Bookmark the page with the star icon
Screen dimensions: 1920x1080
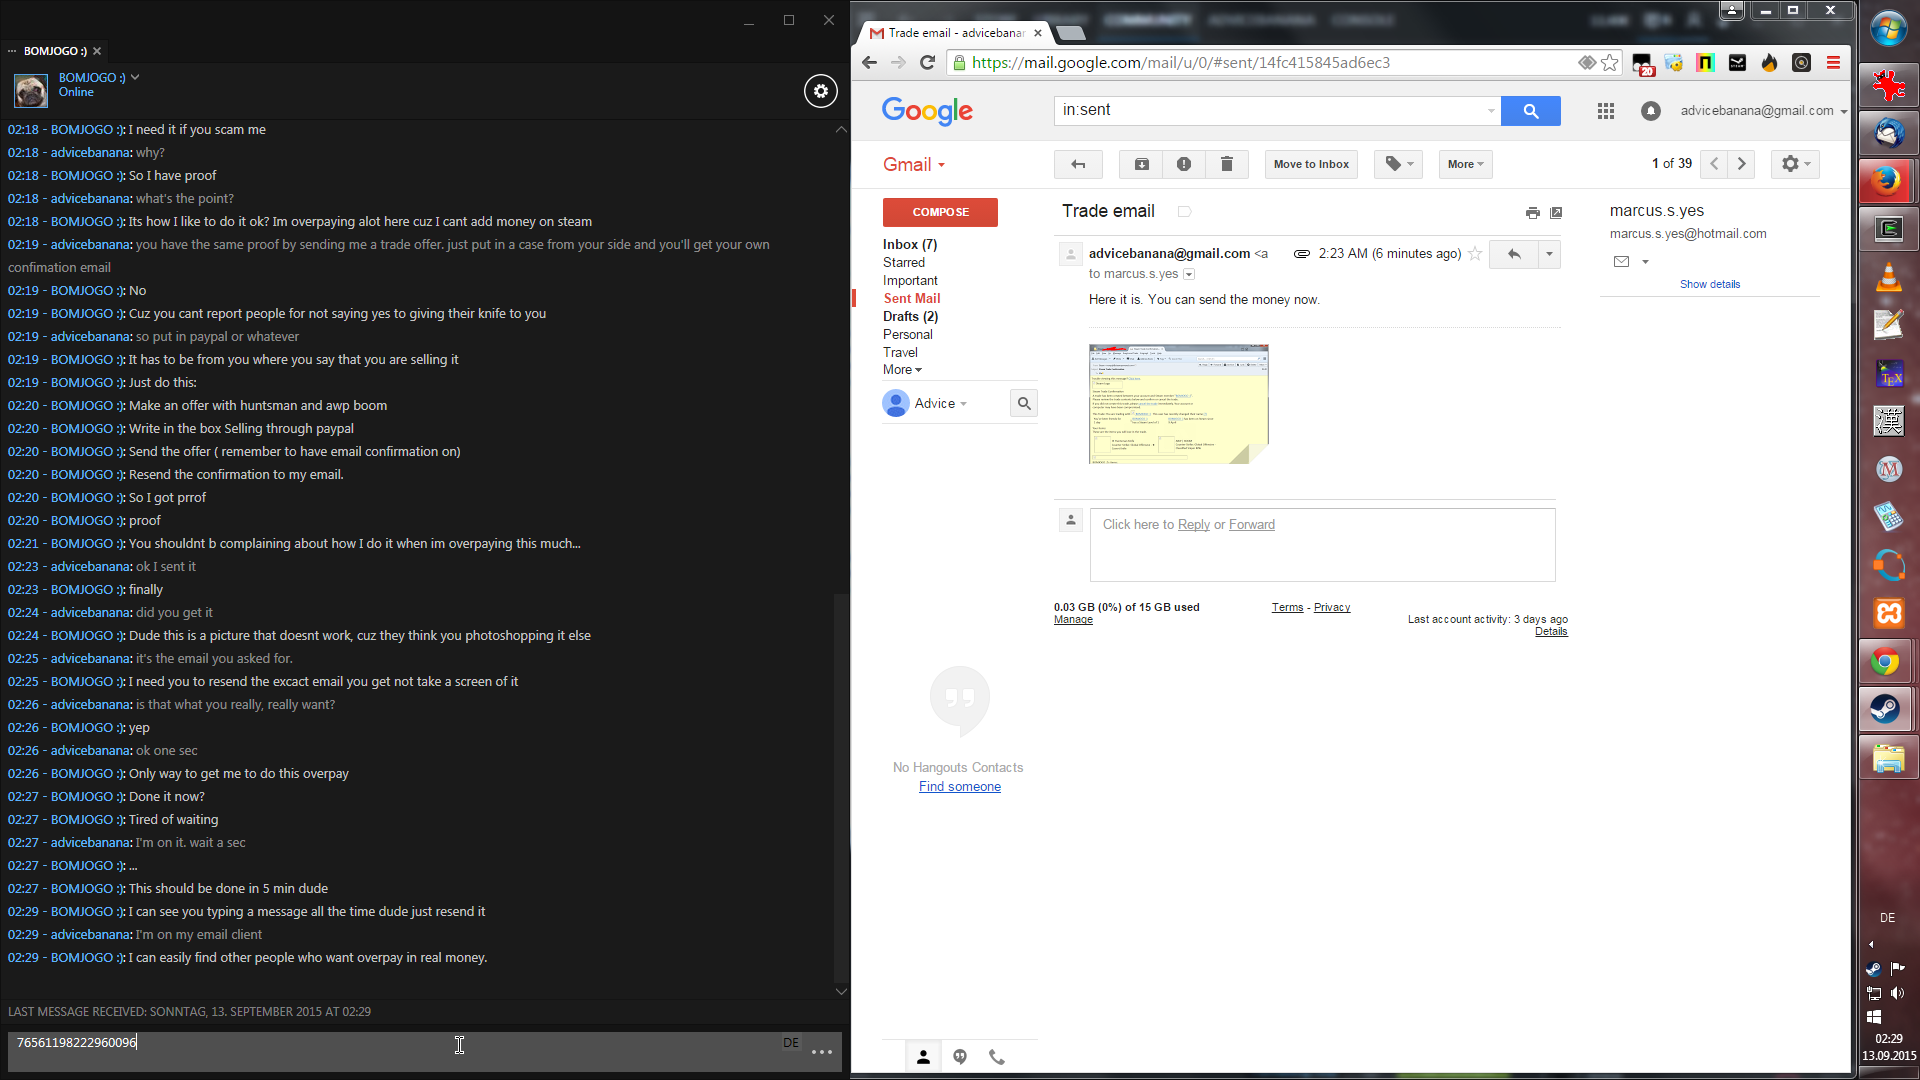(x=1610, y=63)
